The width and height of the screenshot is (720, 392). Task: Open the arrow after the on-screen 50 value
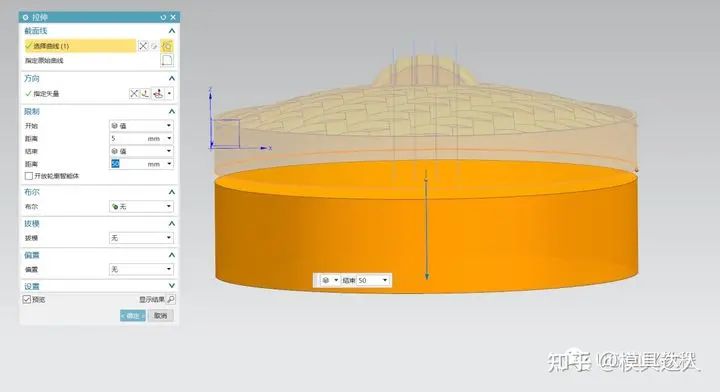click(x=385, y=280)
